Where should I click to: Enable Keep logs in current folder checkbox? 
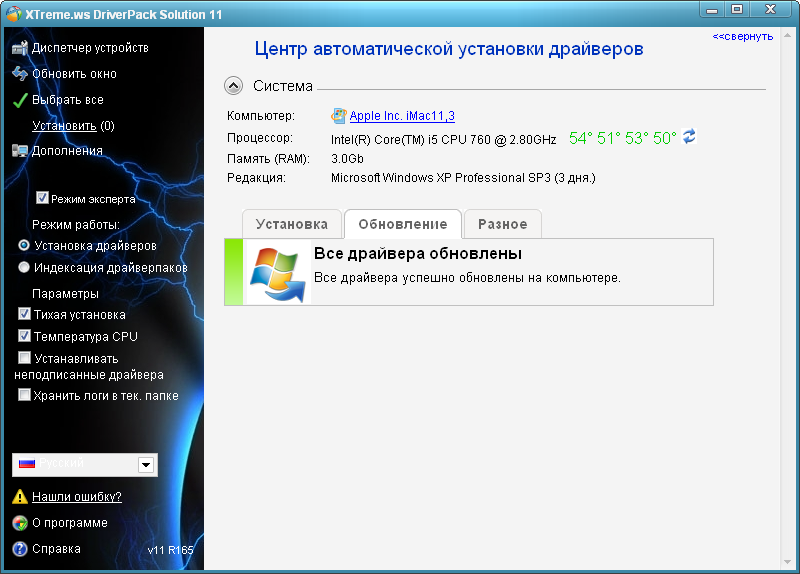coord(24,395)
